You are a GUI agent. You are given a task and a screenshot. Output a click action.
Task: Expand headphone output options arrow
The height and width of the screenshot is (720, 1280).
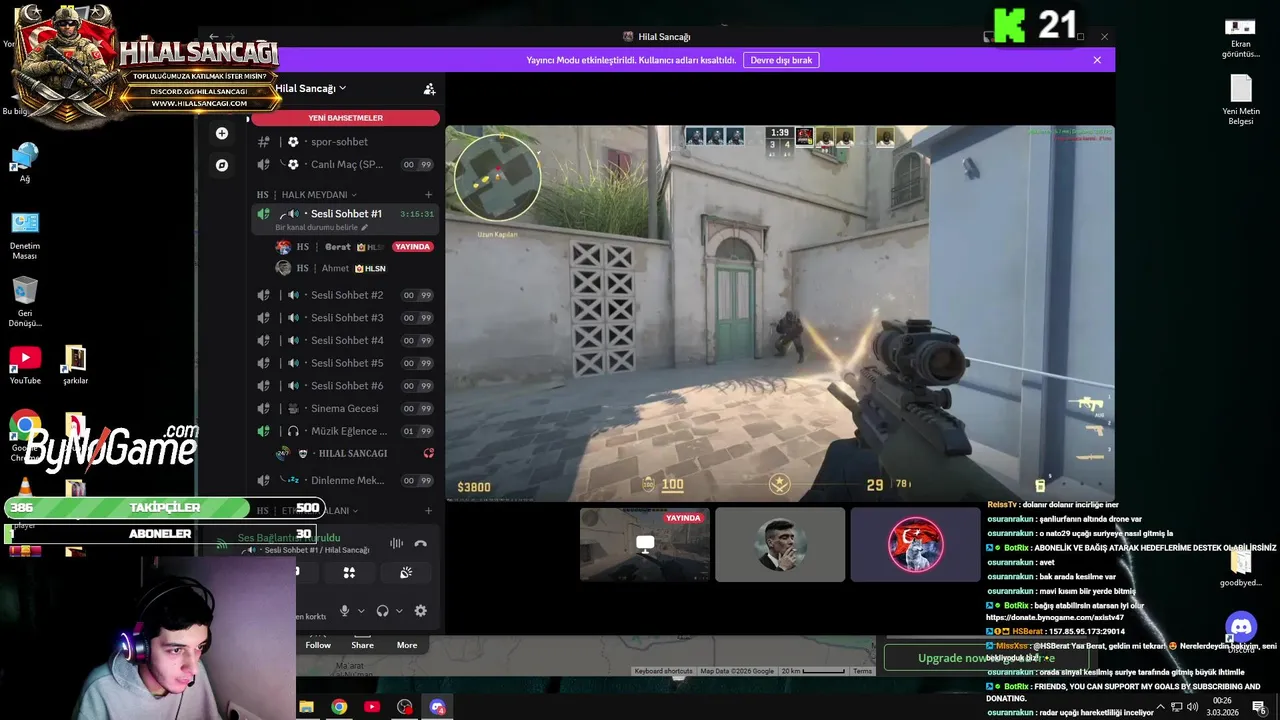coord(399,611)
